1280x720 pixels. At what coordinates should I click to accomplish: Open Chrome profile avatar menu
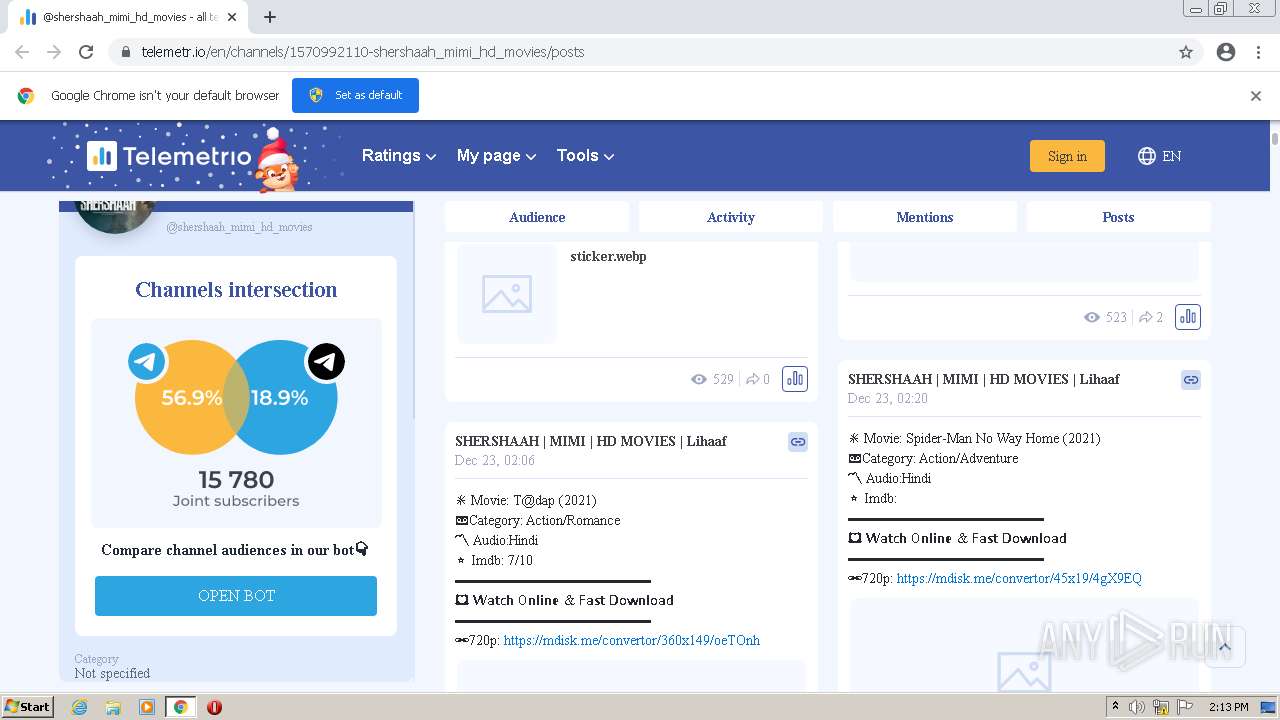(1226, 52)
